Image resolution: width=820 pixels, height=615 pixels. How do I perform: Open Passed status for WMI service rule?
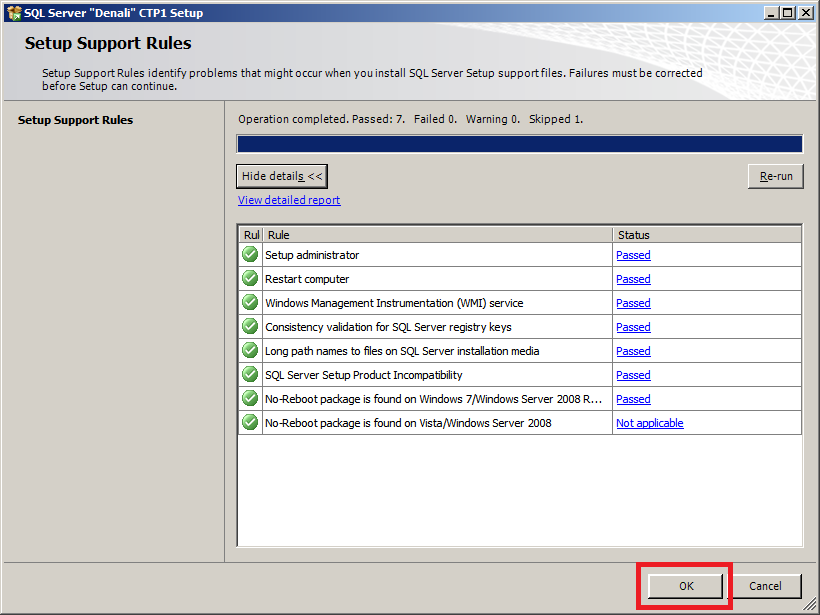tap(633, 303)
